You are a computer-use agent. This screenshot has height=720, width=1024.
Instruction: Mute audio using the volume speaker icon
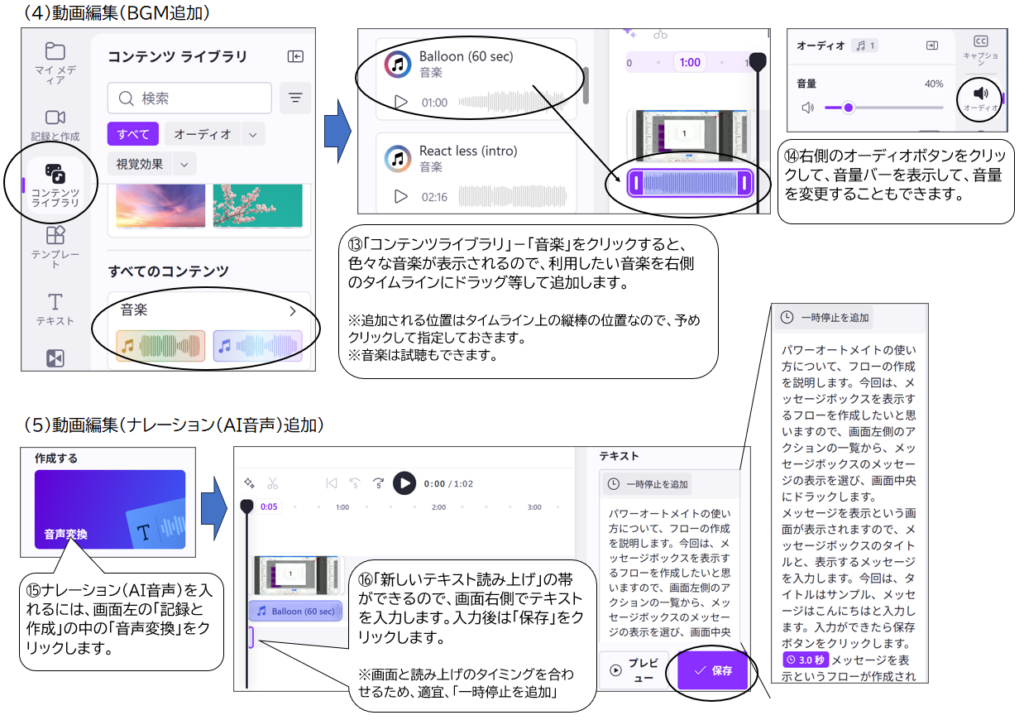[x=808, y=107]
